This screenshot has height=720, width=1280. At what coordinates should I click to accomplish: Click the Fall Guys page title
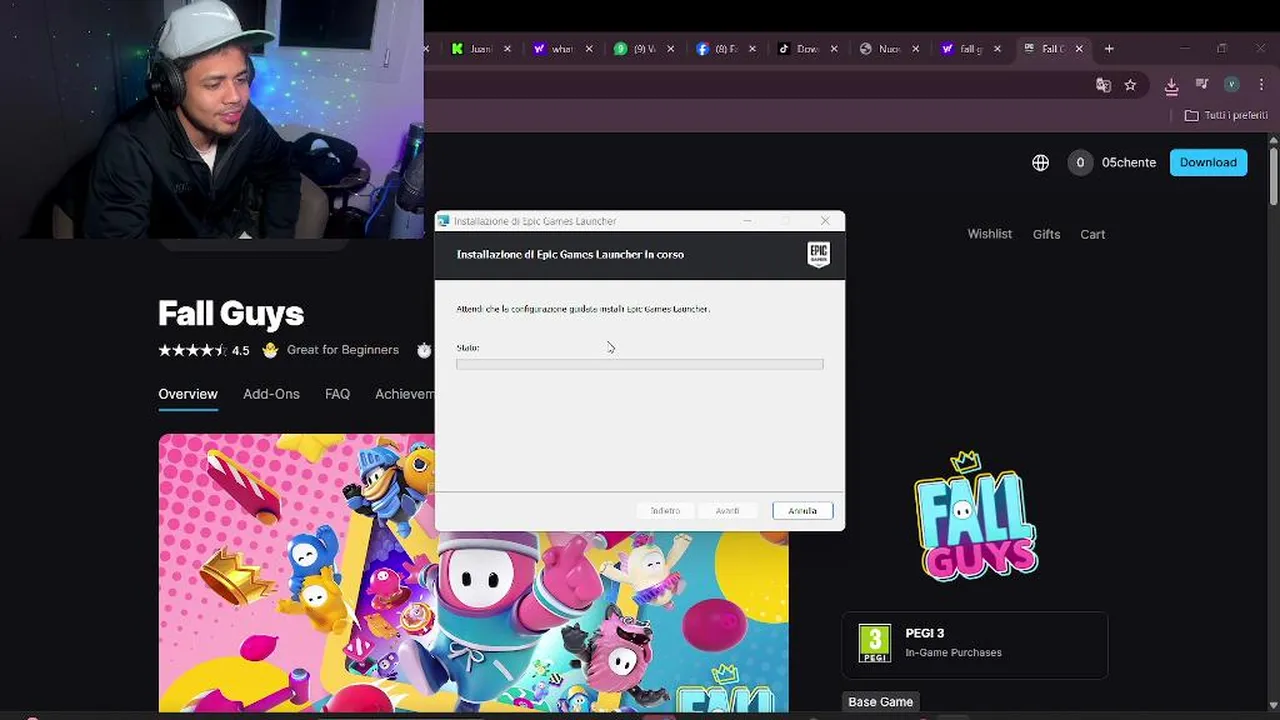tap(231, 313)
